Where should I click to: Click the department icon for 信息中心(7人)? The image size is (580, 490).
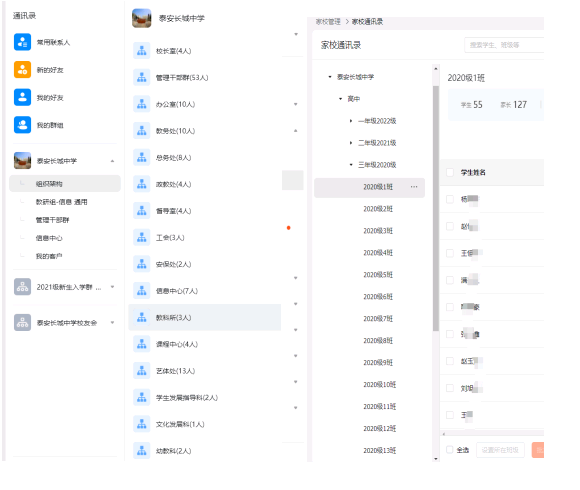pyautogui.click(x=142, y=291)
